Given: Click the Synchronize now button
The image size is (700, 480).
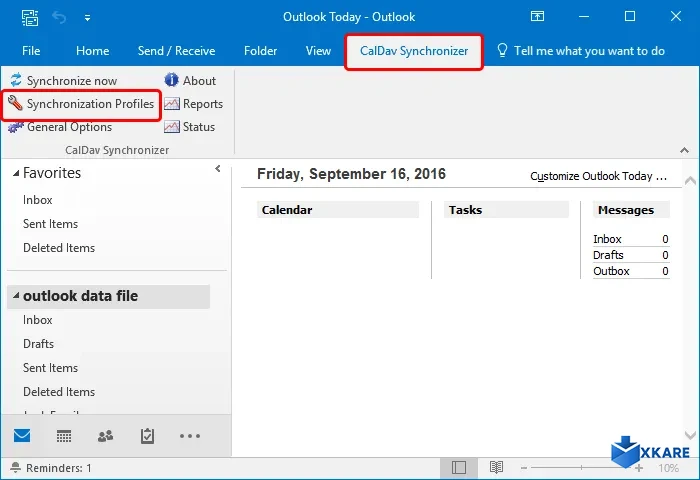Looking at the screenshot, I should pyautogui.click(x=63, y=81).
